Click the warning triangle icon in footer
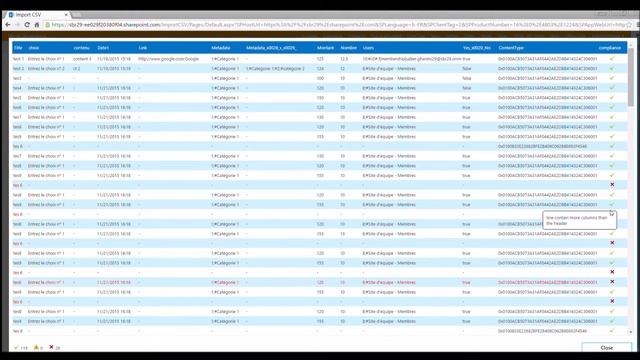640x360 pixels. point(36,347)
